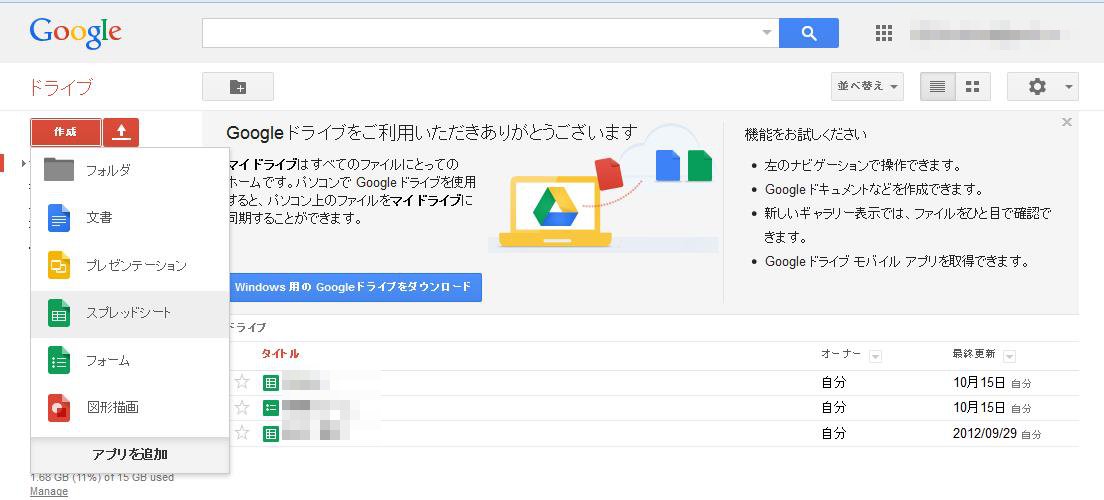Click the yellow presentation icon in menu
This screenshot has height=500, width=1104.
pyautogui.click(x=59, y=265)
